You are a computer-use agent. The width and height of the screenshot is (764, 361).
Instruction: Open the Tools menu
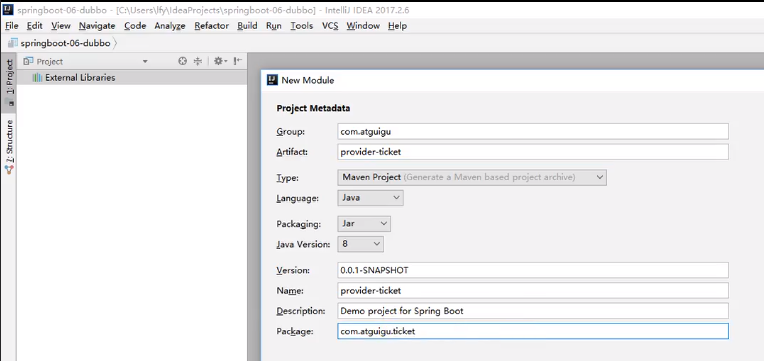[x=302, y=26]
